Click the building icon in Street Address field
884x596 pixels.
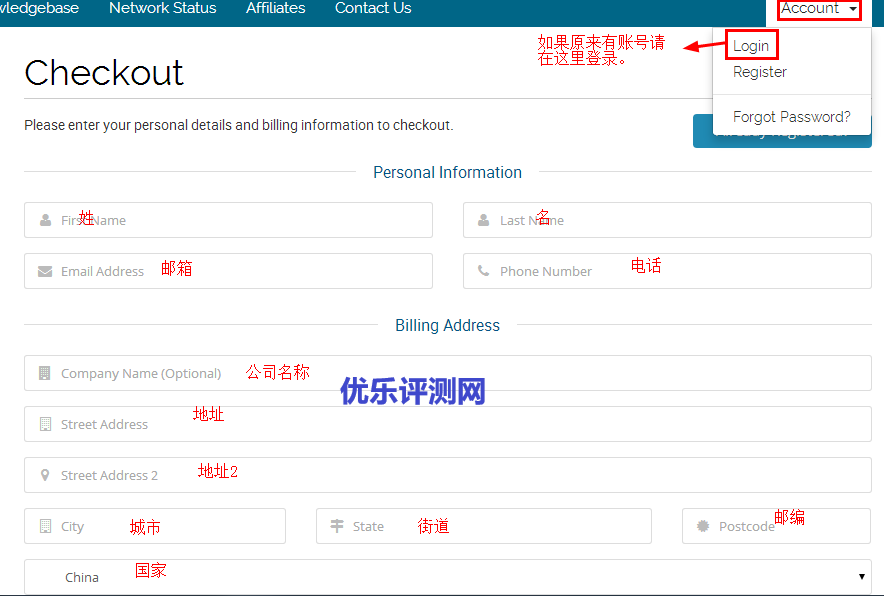46,424
